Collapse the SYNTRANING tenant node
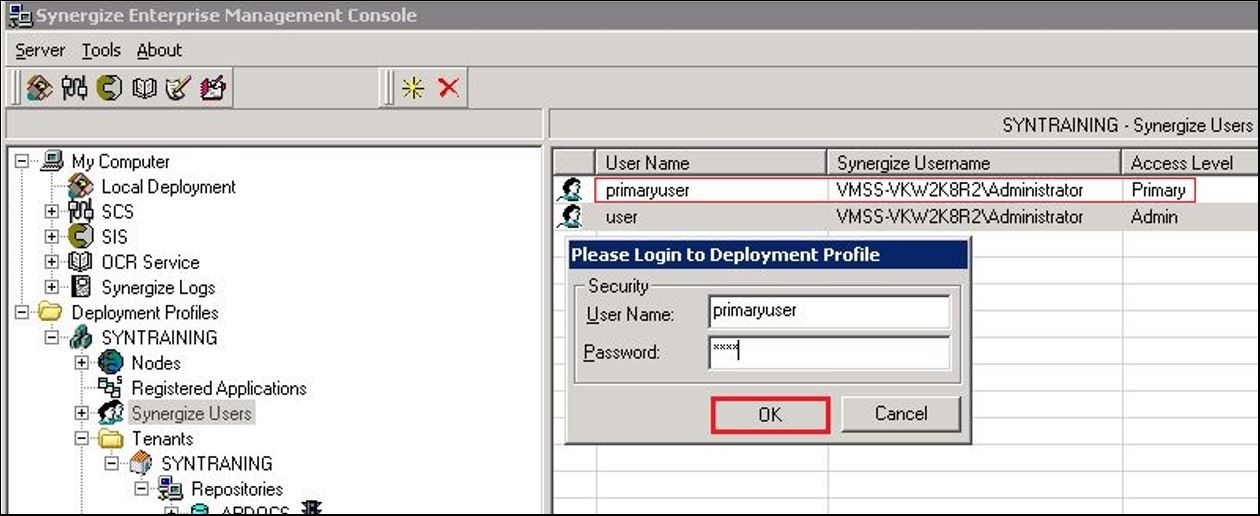1260x516 pixels. [x=111, y=464]
